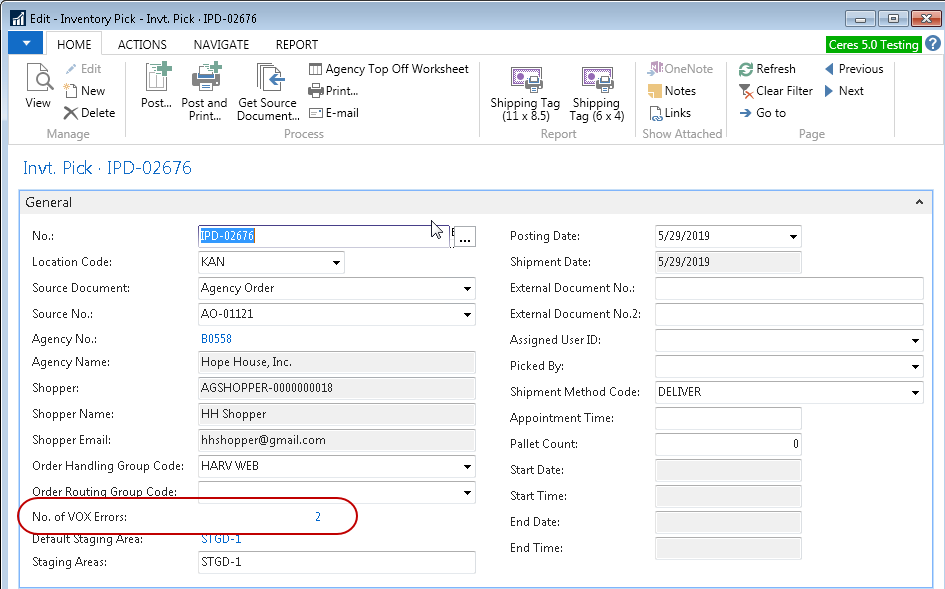Click the help question mark icon
Image resolution: width=945 pixels, height=589 pixels.
pyautogui.click(x=932, y=44)
